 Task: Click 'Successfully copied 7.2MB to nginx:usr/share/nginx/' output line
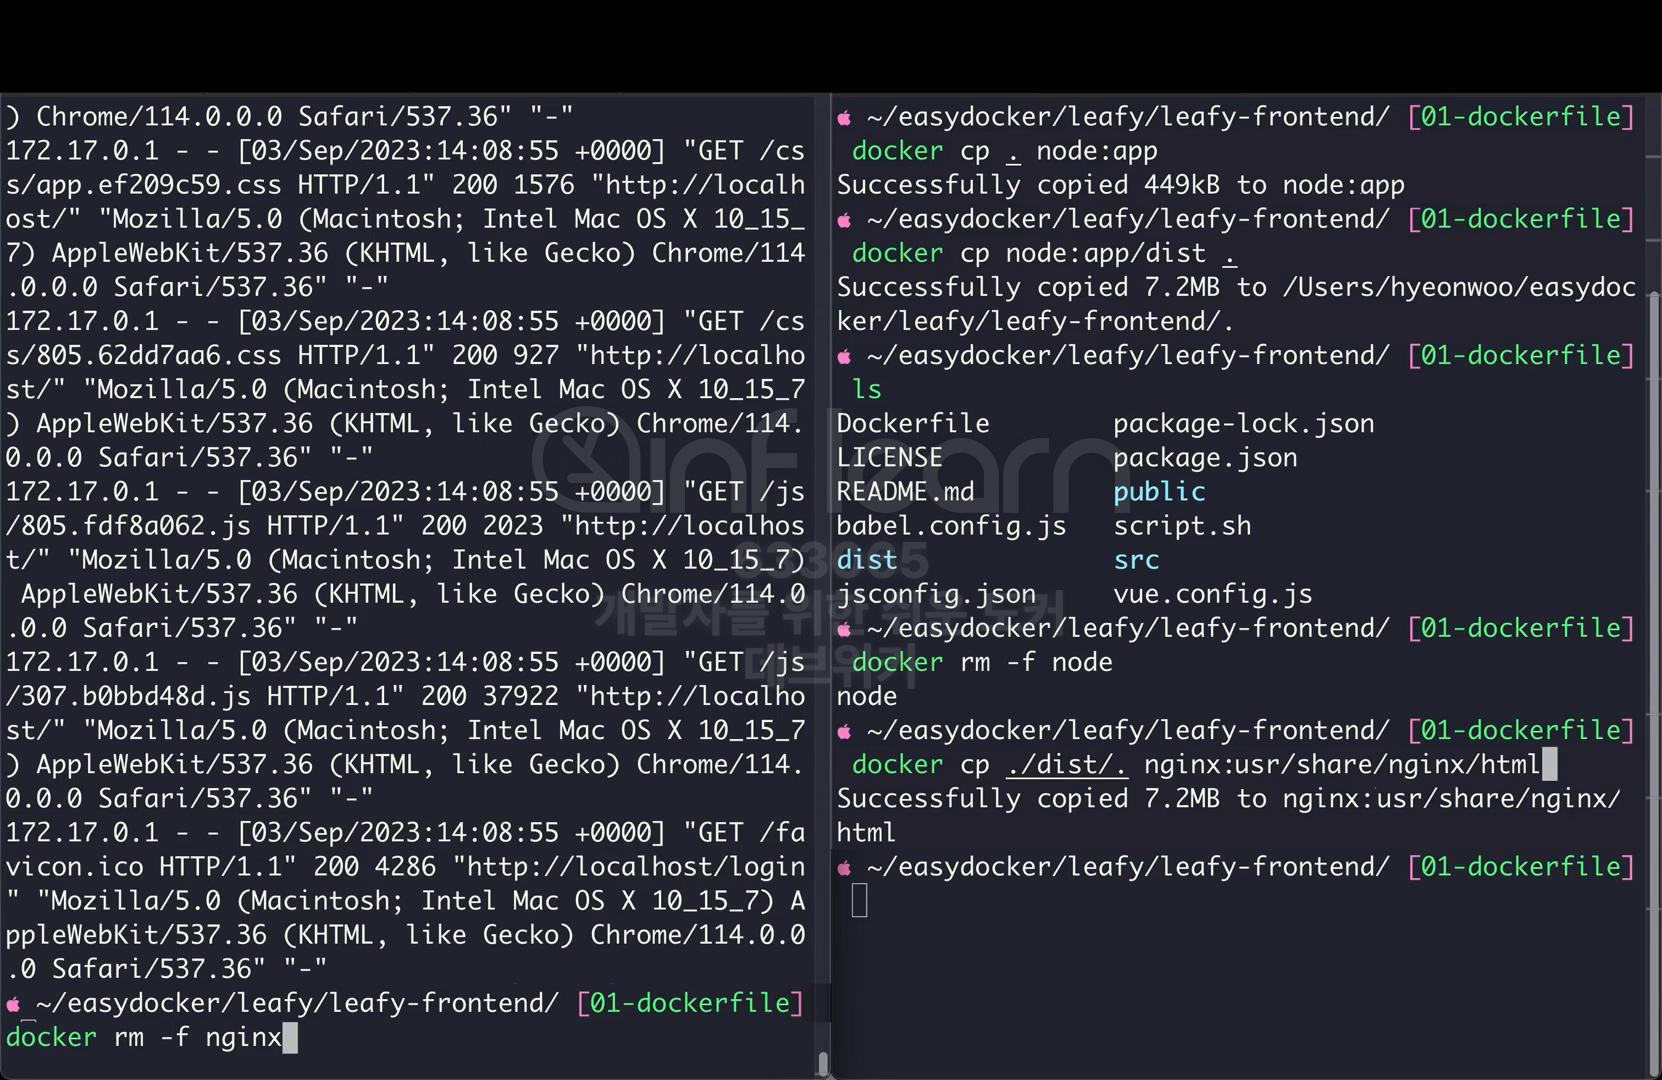(x=1229, y=799)
